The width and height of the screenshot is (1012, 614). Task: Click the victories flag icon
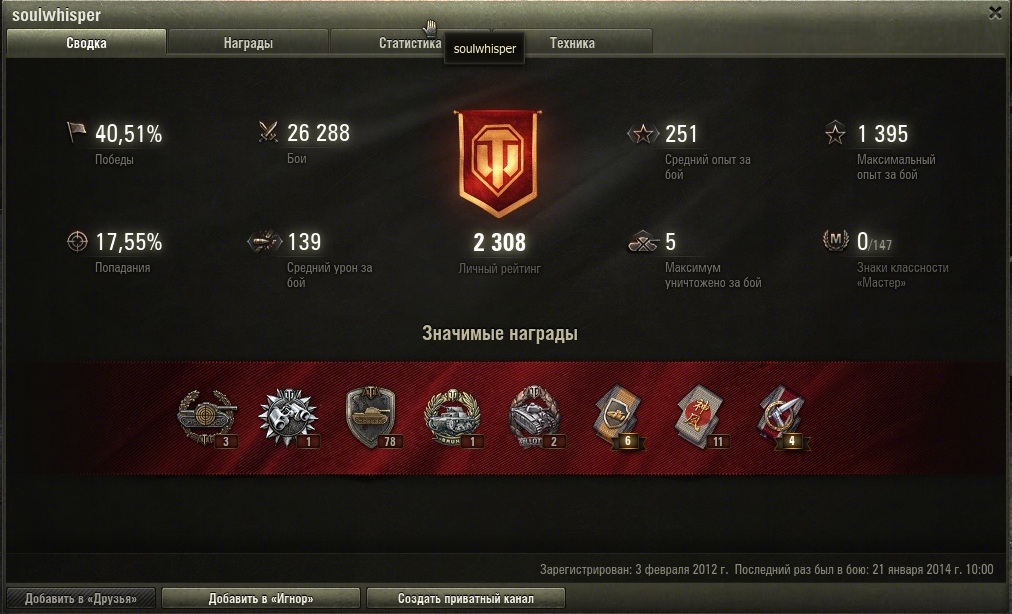[76, 132]
